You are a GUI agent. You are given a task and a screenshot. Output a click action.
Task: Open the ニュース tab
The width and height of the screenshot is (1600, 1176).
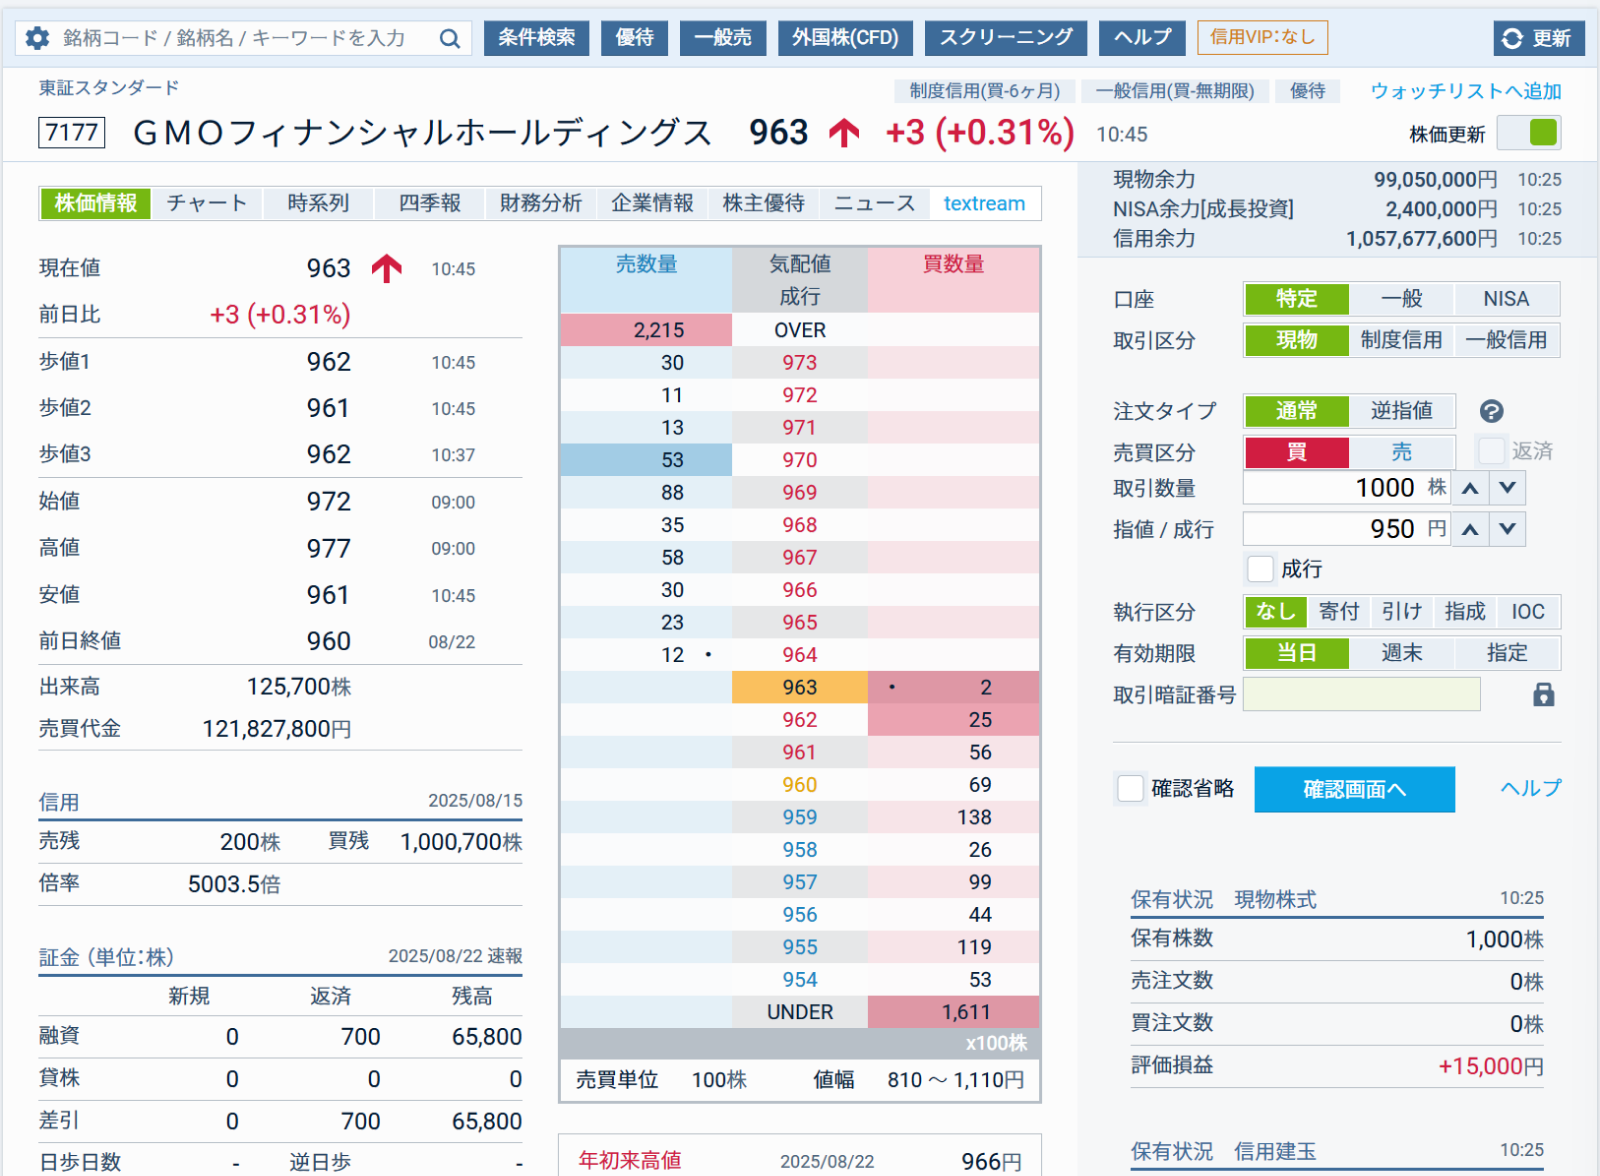pos(874,203)
